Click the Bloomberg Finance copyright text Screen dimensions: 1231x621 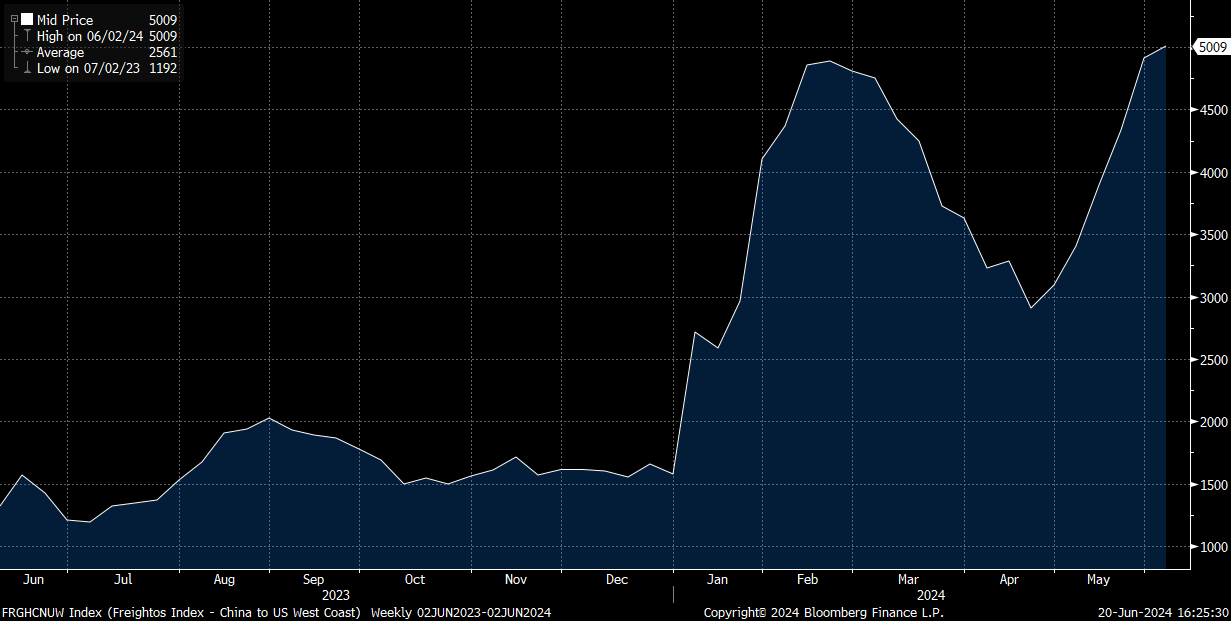(823, 612)
